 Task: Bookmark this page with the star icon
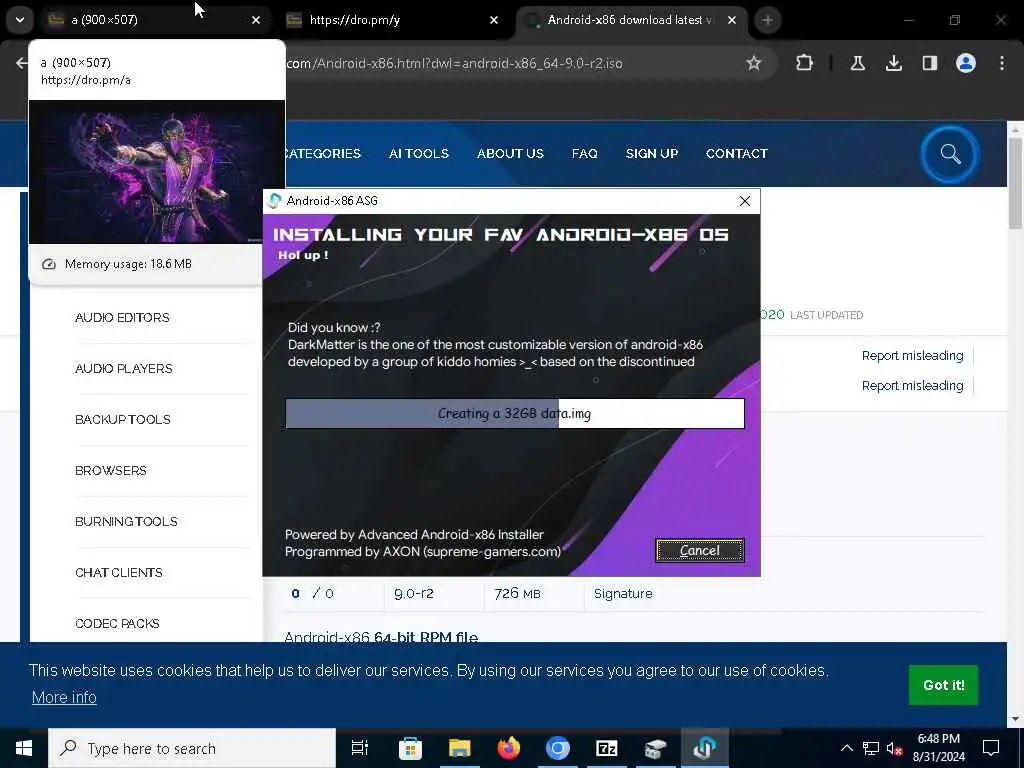pos(754,63)
